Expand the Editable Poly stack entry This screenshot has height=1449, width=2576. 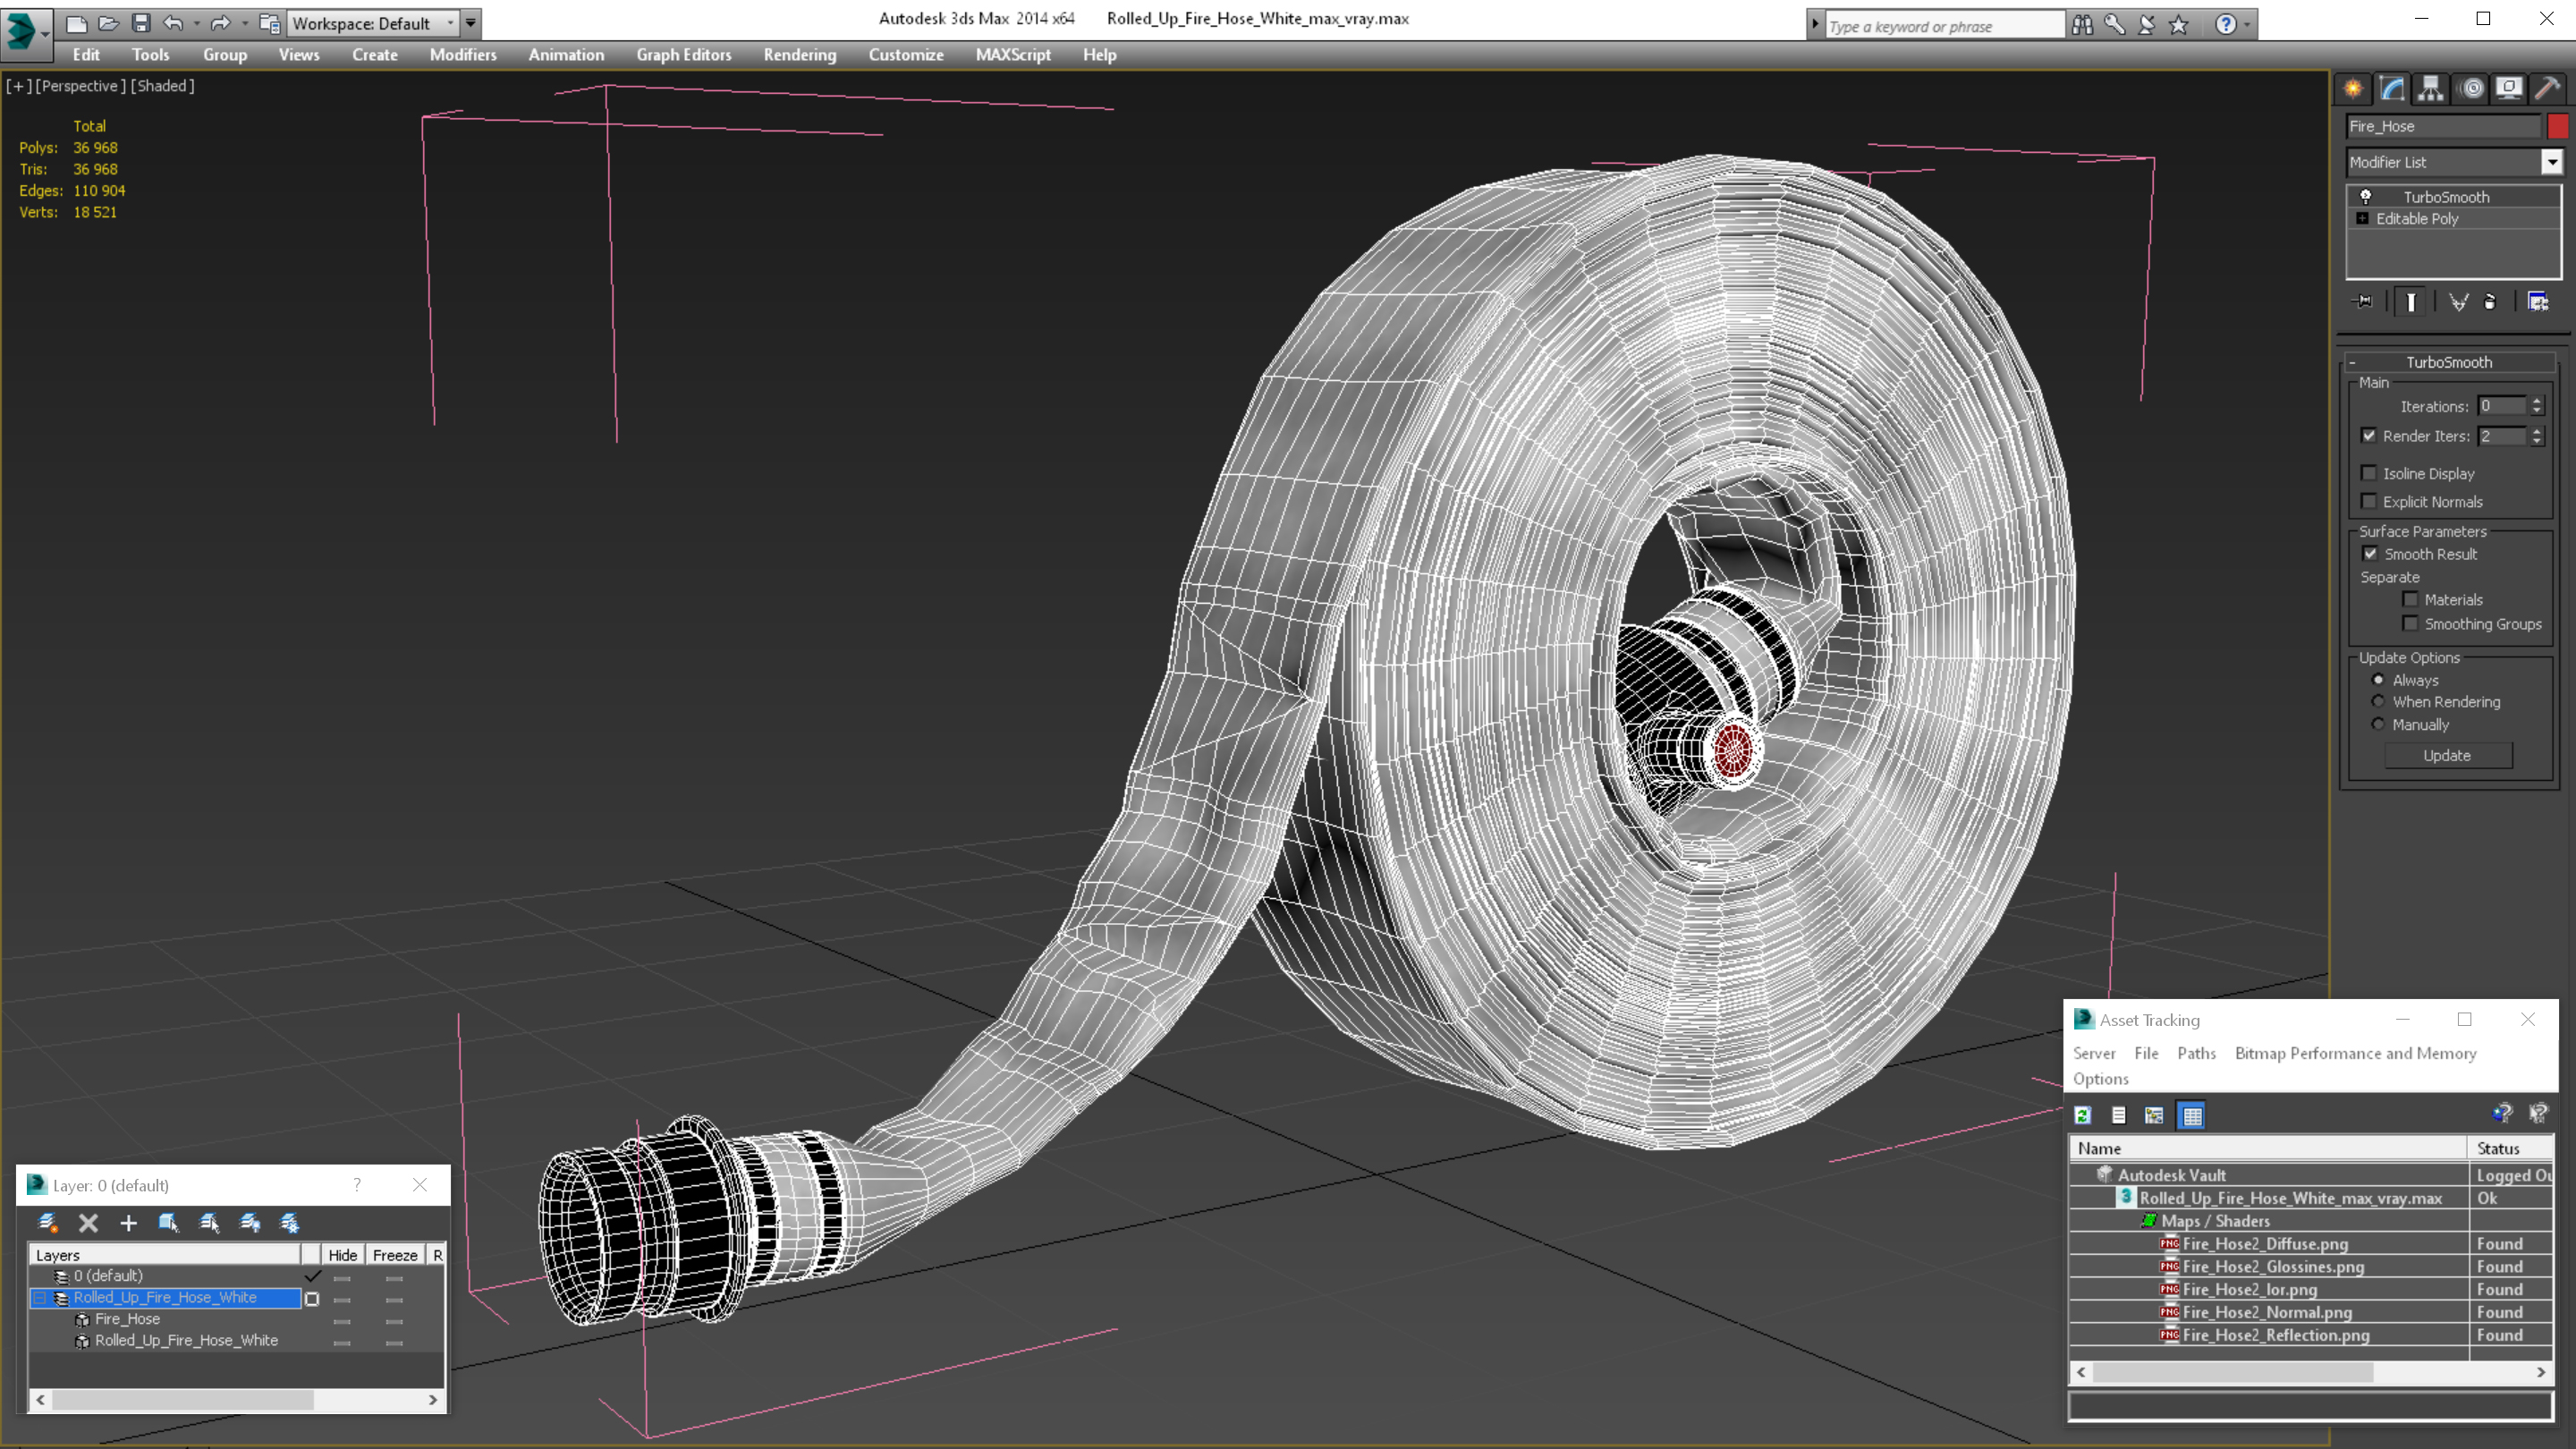pyautogui.click(x=2362, y=218)
